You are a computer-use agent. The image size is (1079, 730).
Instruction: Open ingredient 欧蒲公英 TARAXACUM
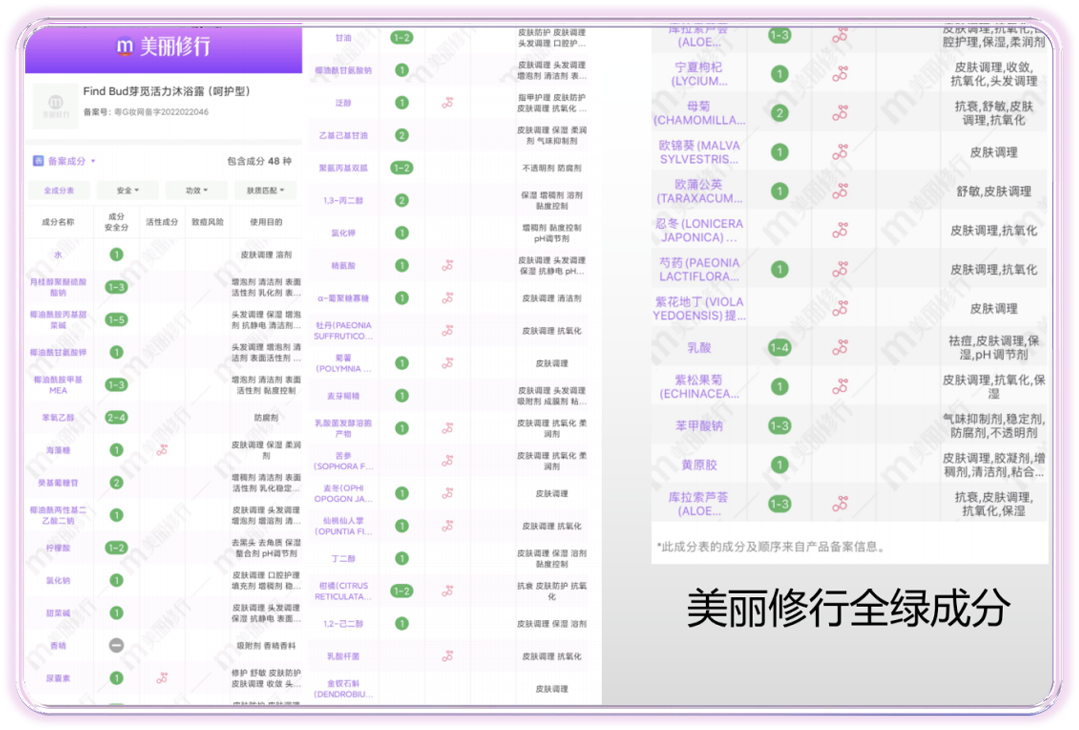tap(699, 191)
